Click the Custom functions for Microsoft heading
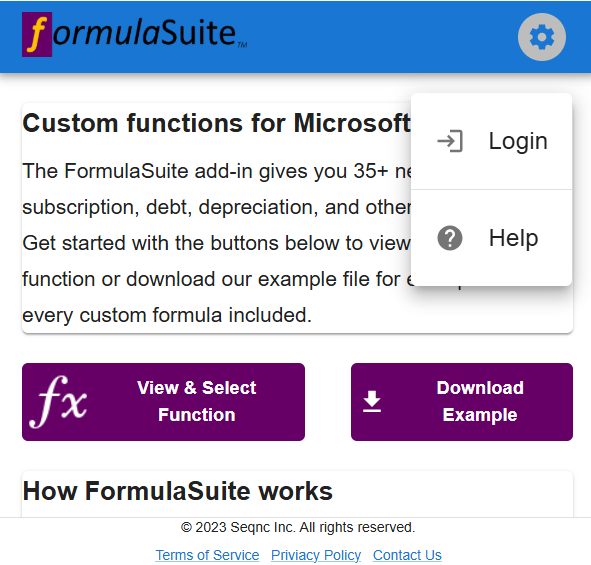Image resolution: width=591 pixels, height=565 pixels. click(216, 123)
